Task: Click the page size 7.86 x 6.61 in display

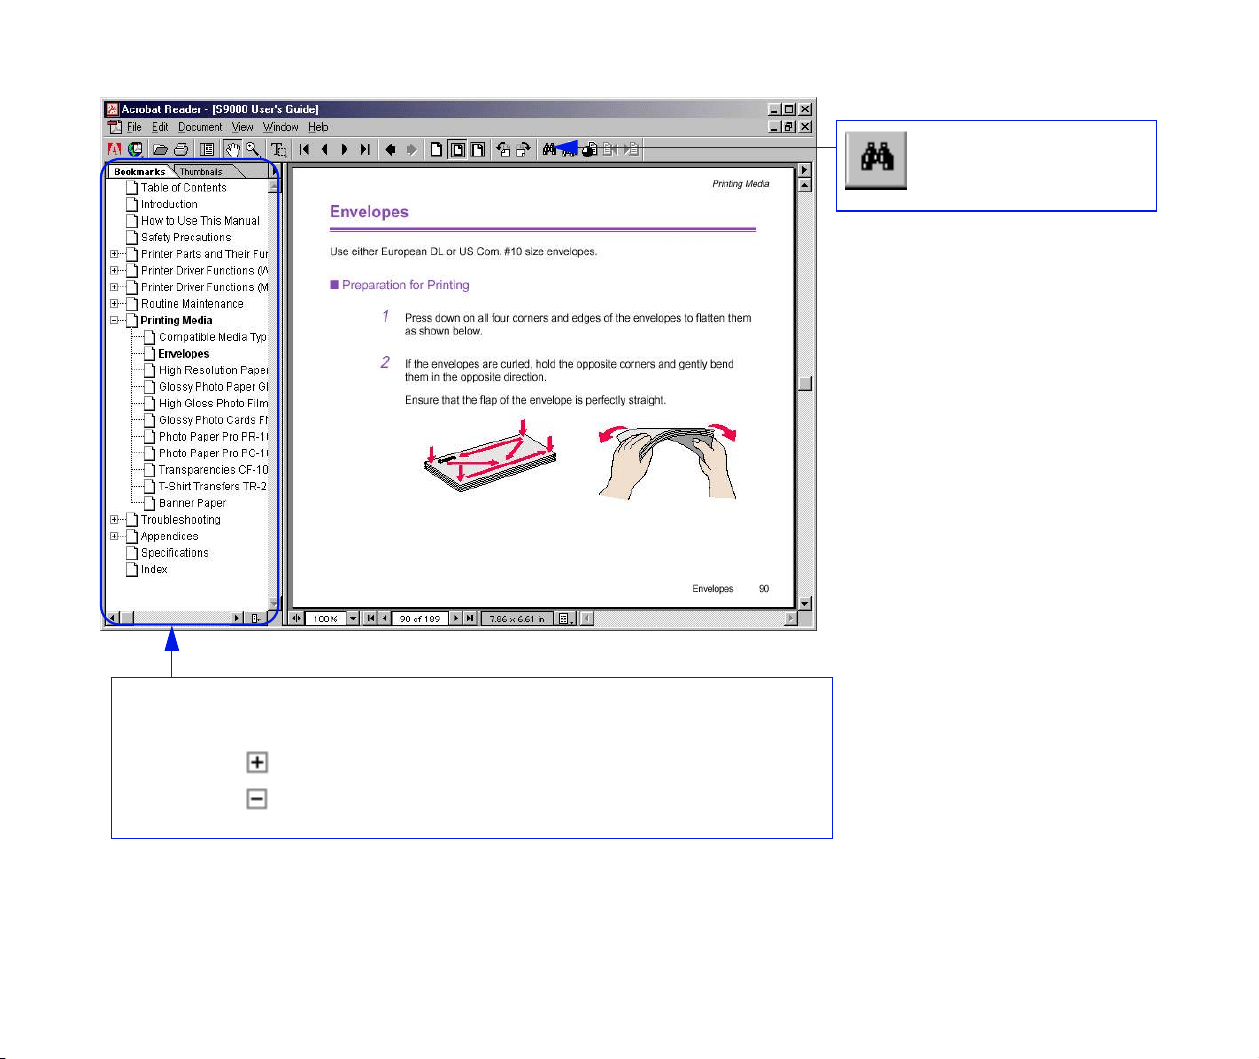Action: pyautogui.click(x=517, y=619)
